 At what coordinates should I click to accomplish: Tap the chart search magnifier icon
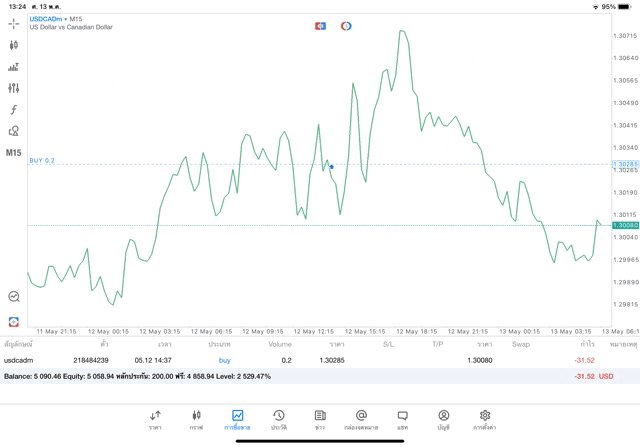13,296
